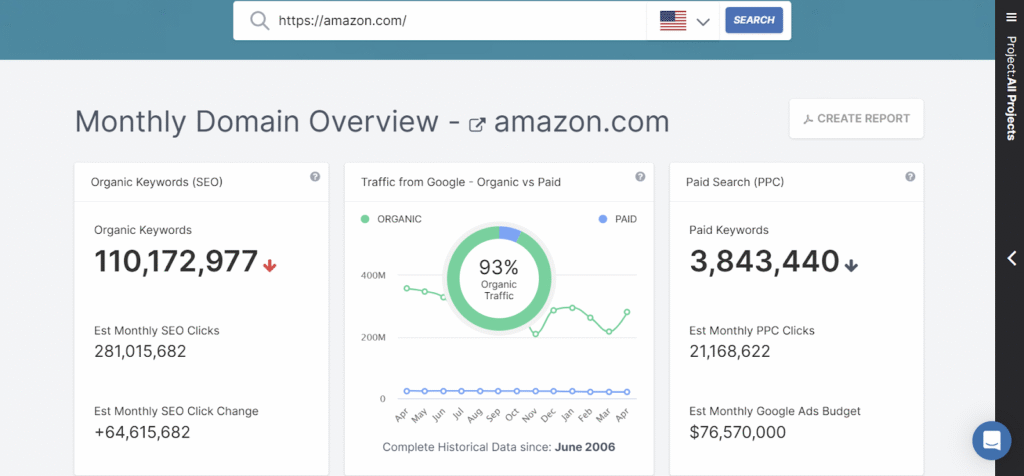Click the down arrow beside 3,843,440

[x=851, y=265]
